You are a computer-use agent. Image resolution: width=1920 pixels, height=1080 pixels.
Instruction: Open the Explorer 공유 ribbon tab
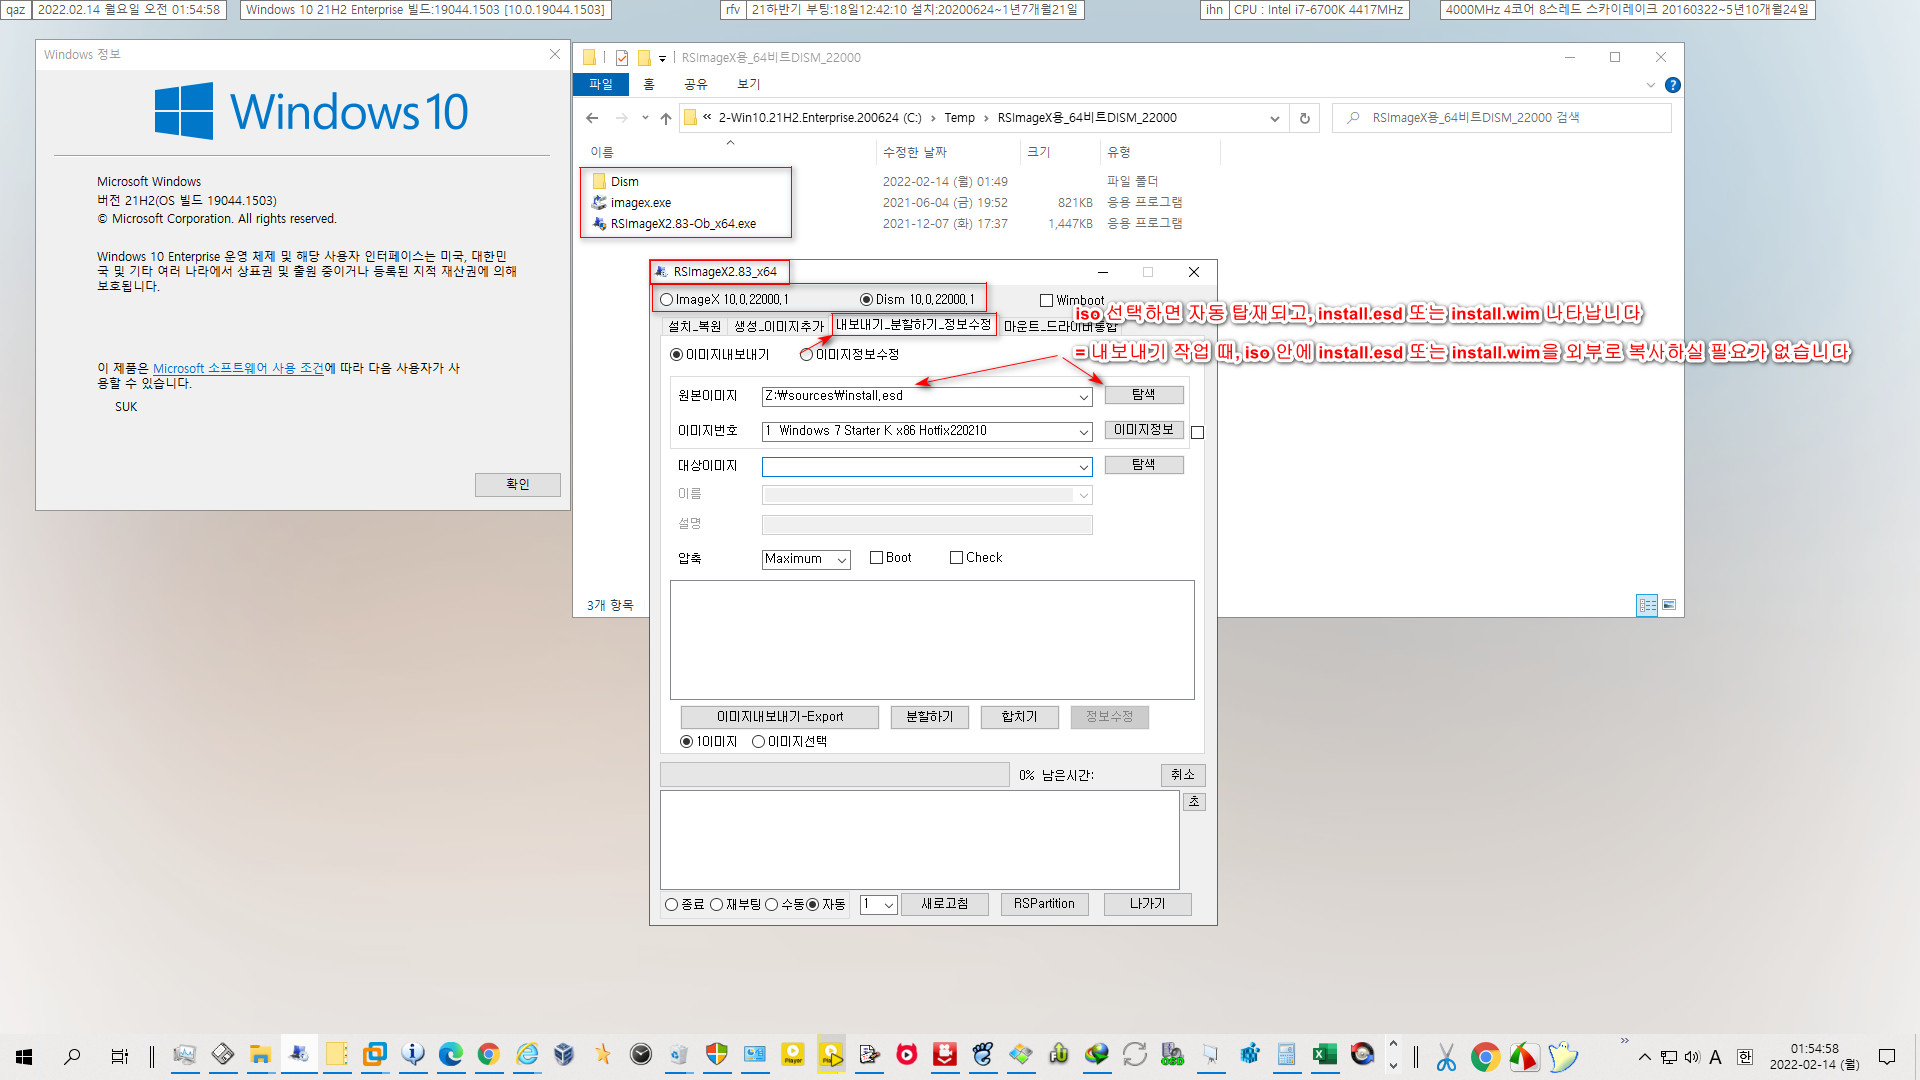pos(695,84)
